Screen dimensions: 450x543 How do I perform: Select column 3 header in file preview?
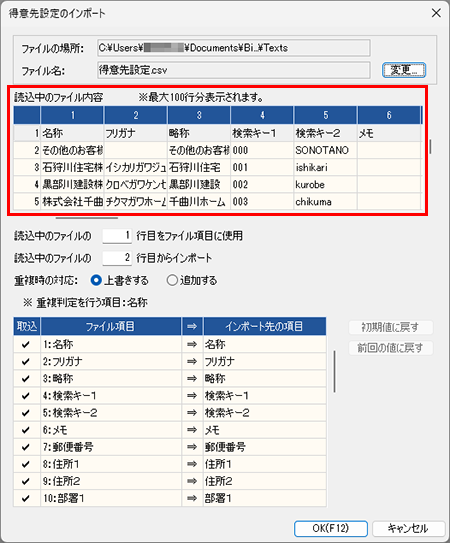point(199,115)
